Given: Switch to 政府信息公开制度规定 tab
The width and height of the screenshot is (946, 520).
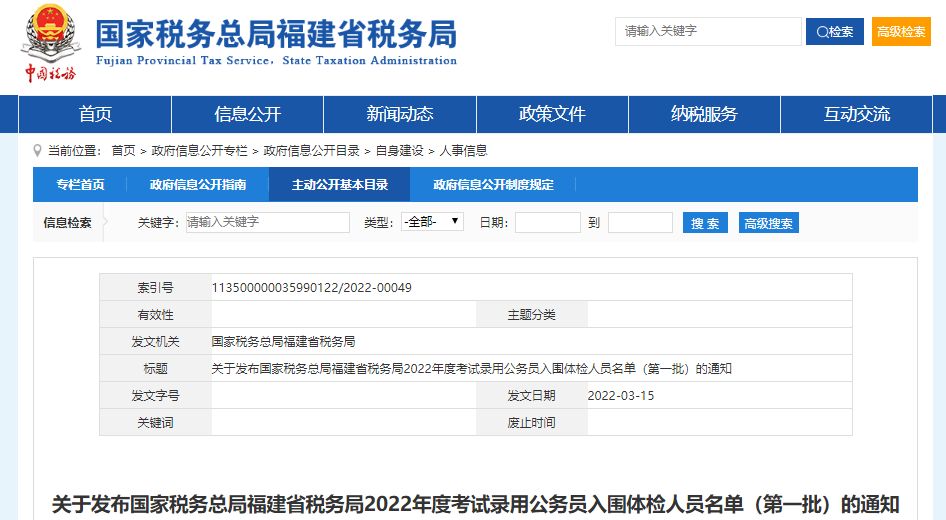Looking at the screenshot, I should tap(494, 185).
